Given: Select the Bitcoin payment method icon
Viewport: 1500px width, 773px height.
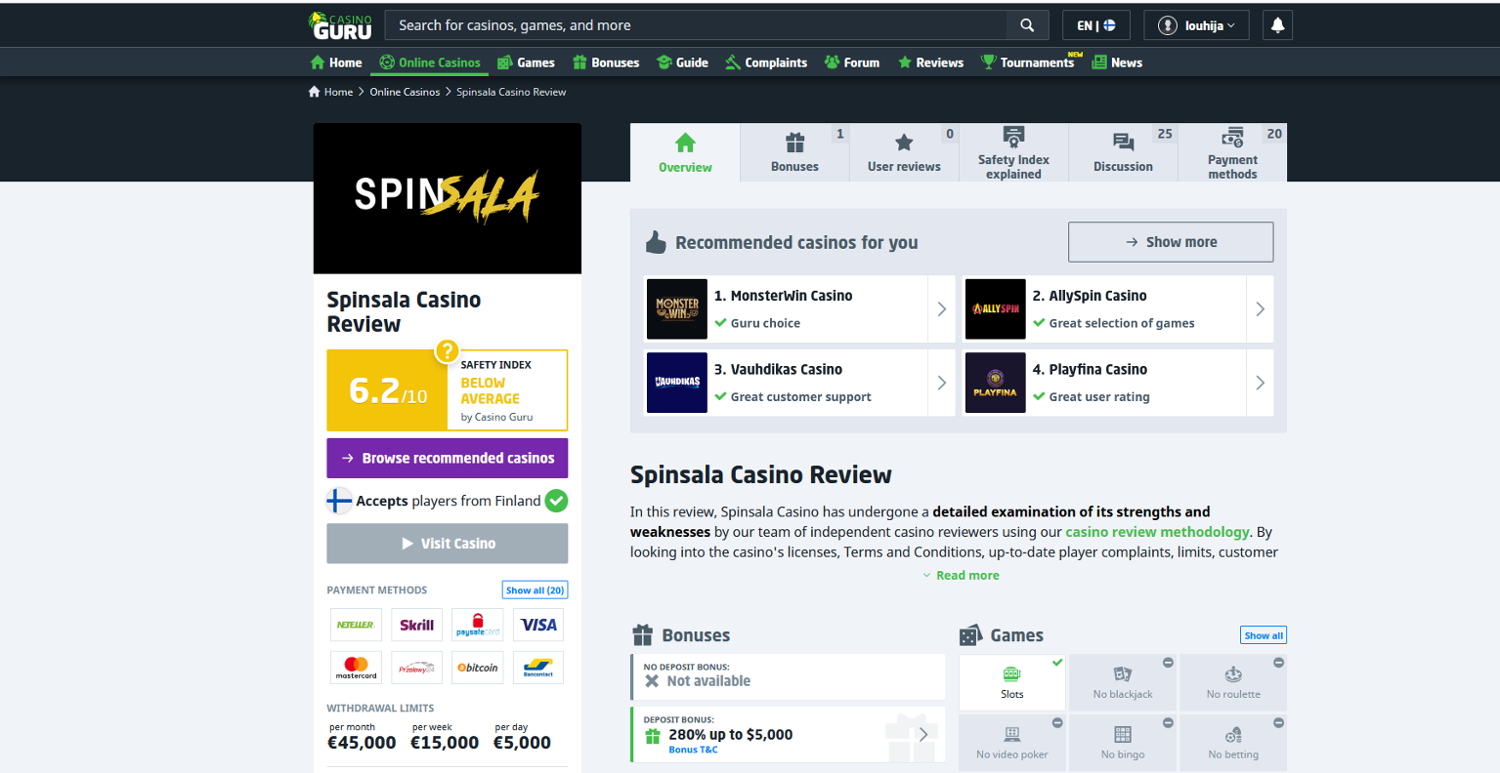Looking at the screenshot, I should click(x=477, y=668).
